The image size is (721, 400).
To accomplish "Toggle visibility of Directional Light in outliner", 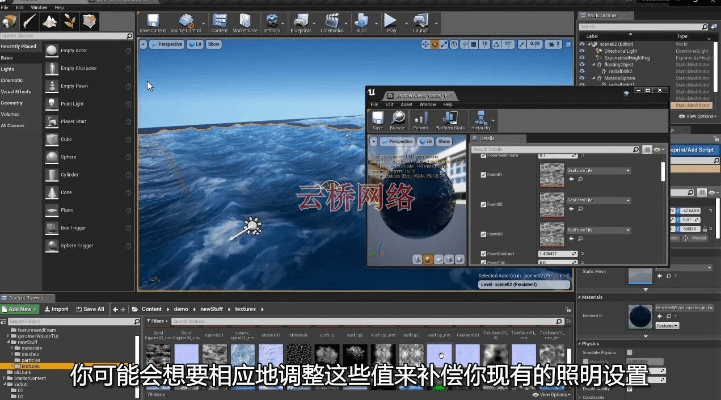I will [582, 51].
